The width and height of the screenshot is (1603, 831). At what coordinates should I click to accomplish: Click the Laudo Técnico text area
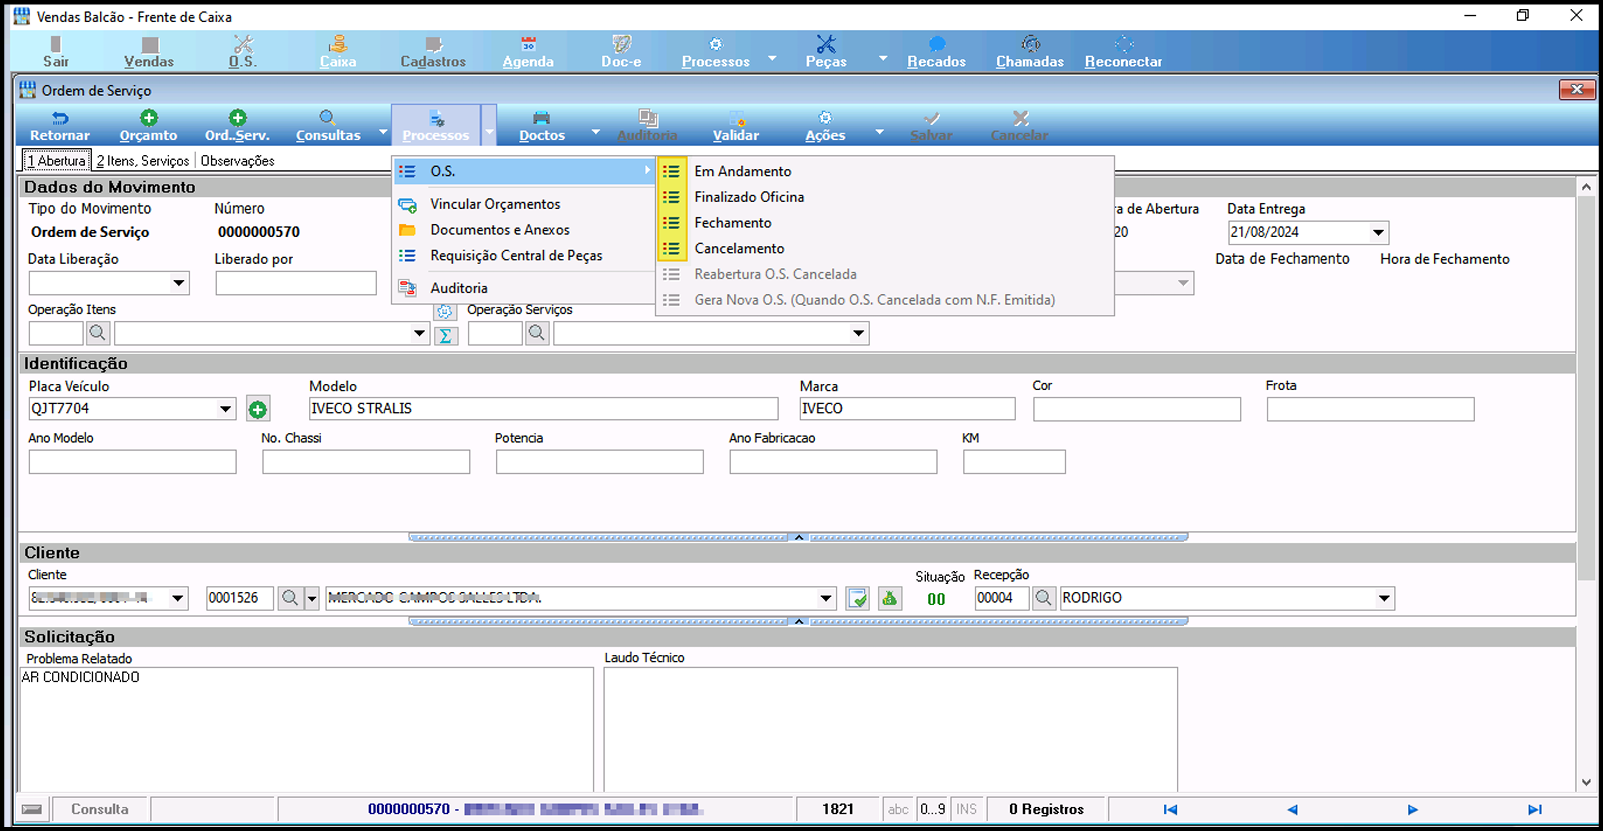click(890, 729)
